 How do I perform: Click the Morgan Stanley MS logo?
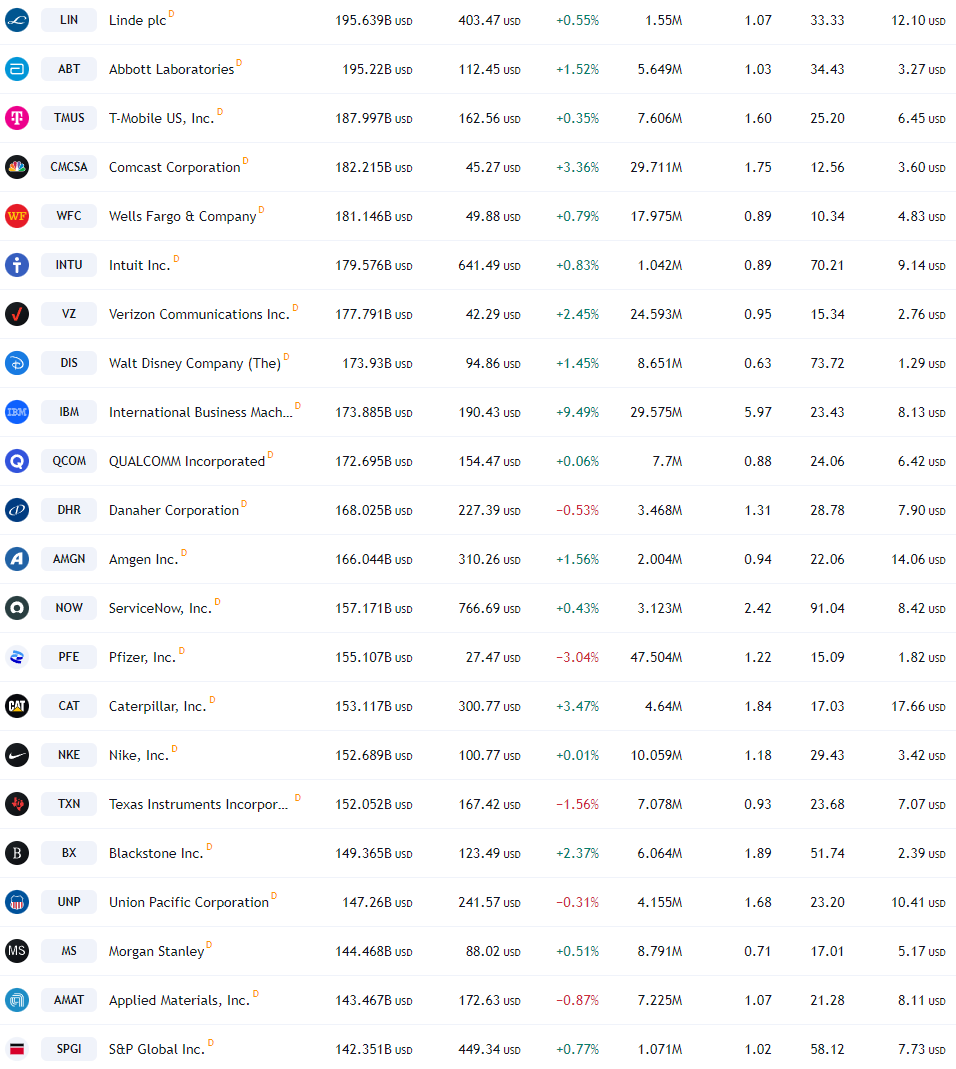tap(17, 950)
